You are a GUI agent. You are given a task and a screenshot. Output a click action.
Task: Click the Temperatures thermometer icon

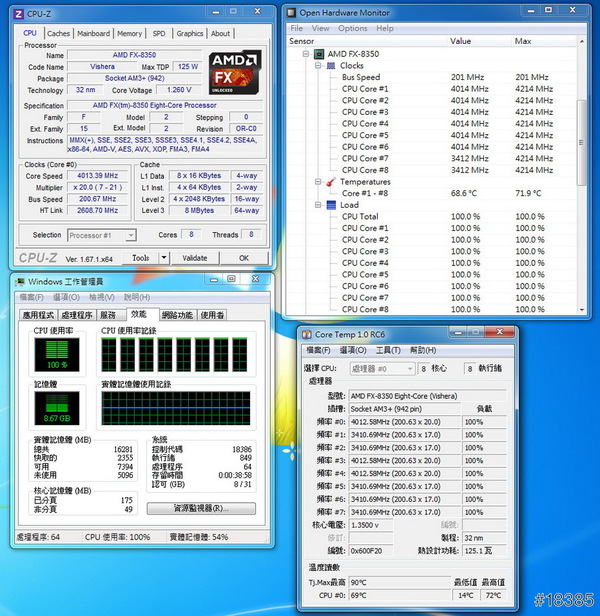tap(332, 182)
